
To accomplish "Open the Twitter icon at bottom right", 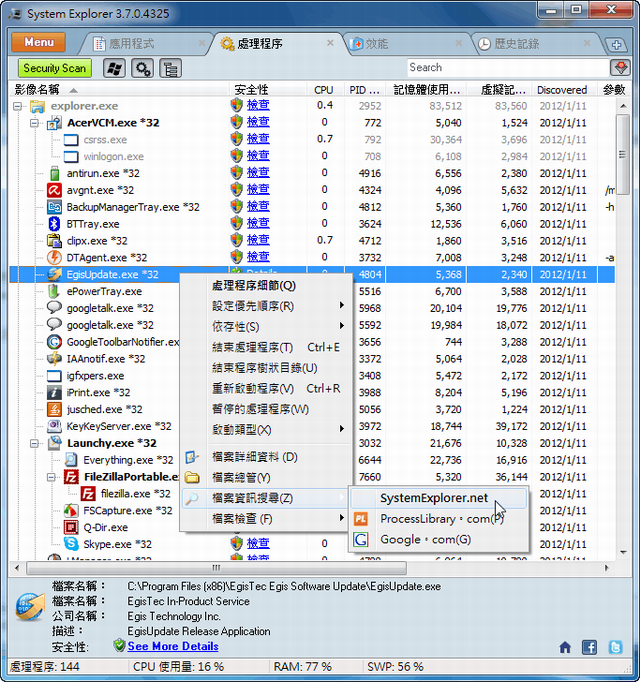I will [x=615, y=647].
